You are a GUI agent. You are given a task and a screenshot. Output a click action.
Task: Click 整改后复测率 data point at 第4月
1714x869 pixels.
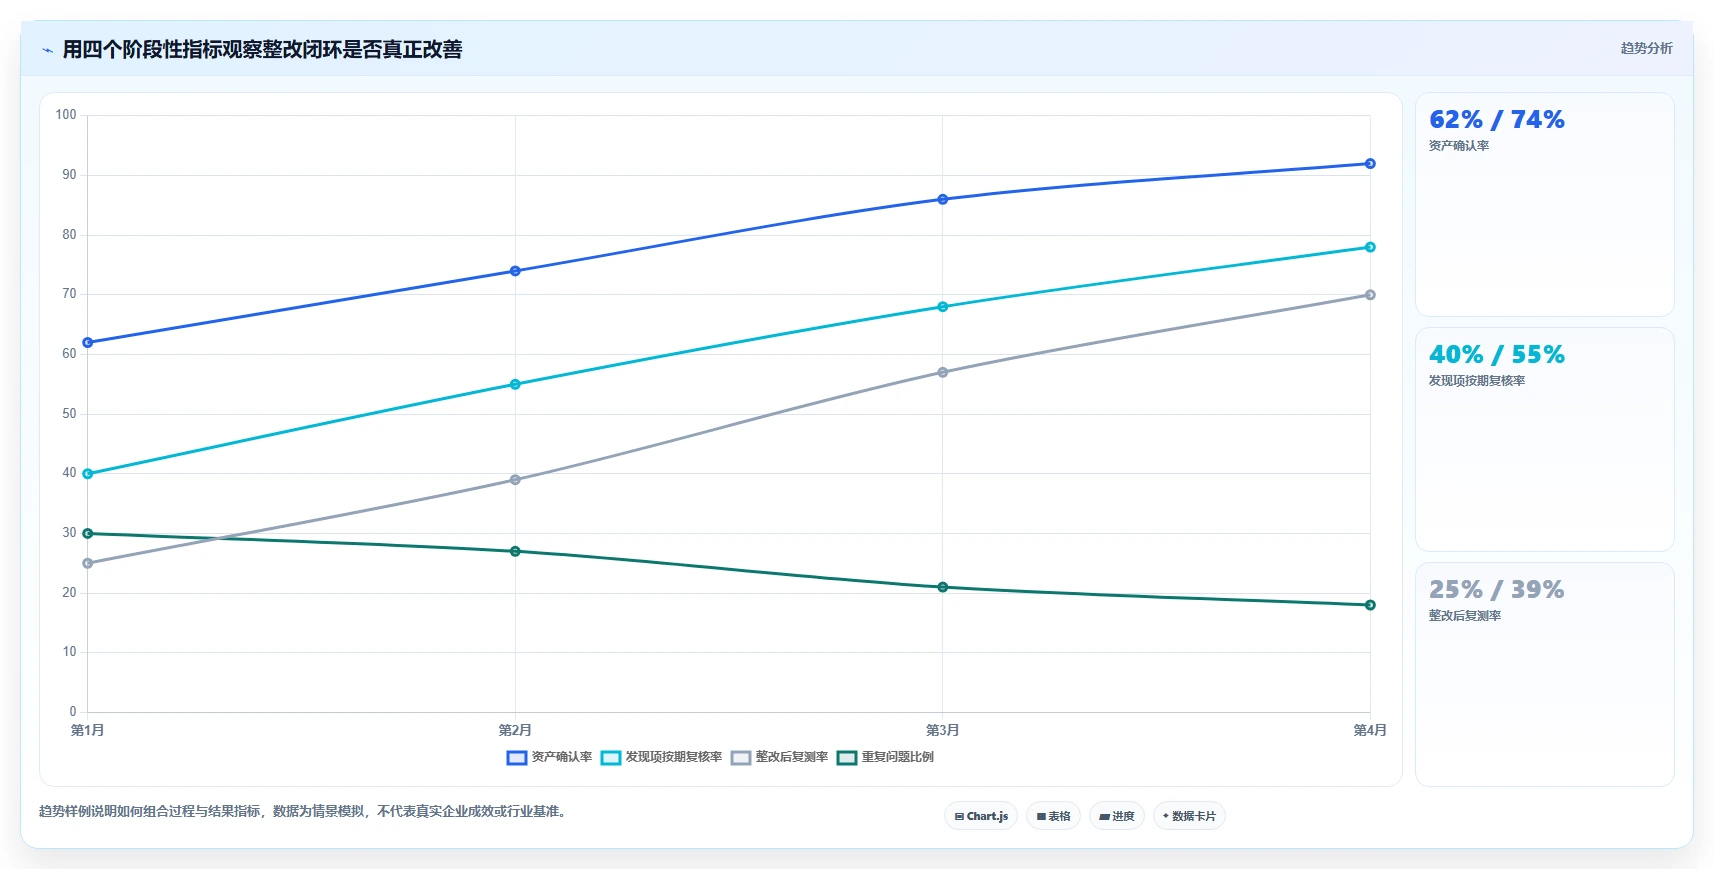1370,295
